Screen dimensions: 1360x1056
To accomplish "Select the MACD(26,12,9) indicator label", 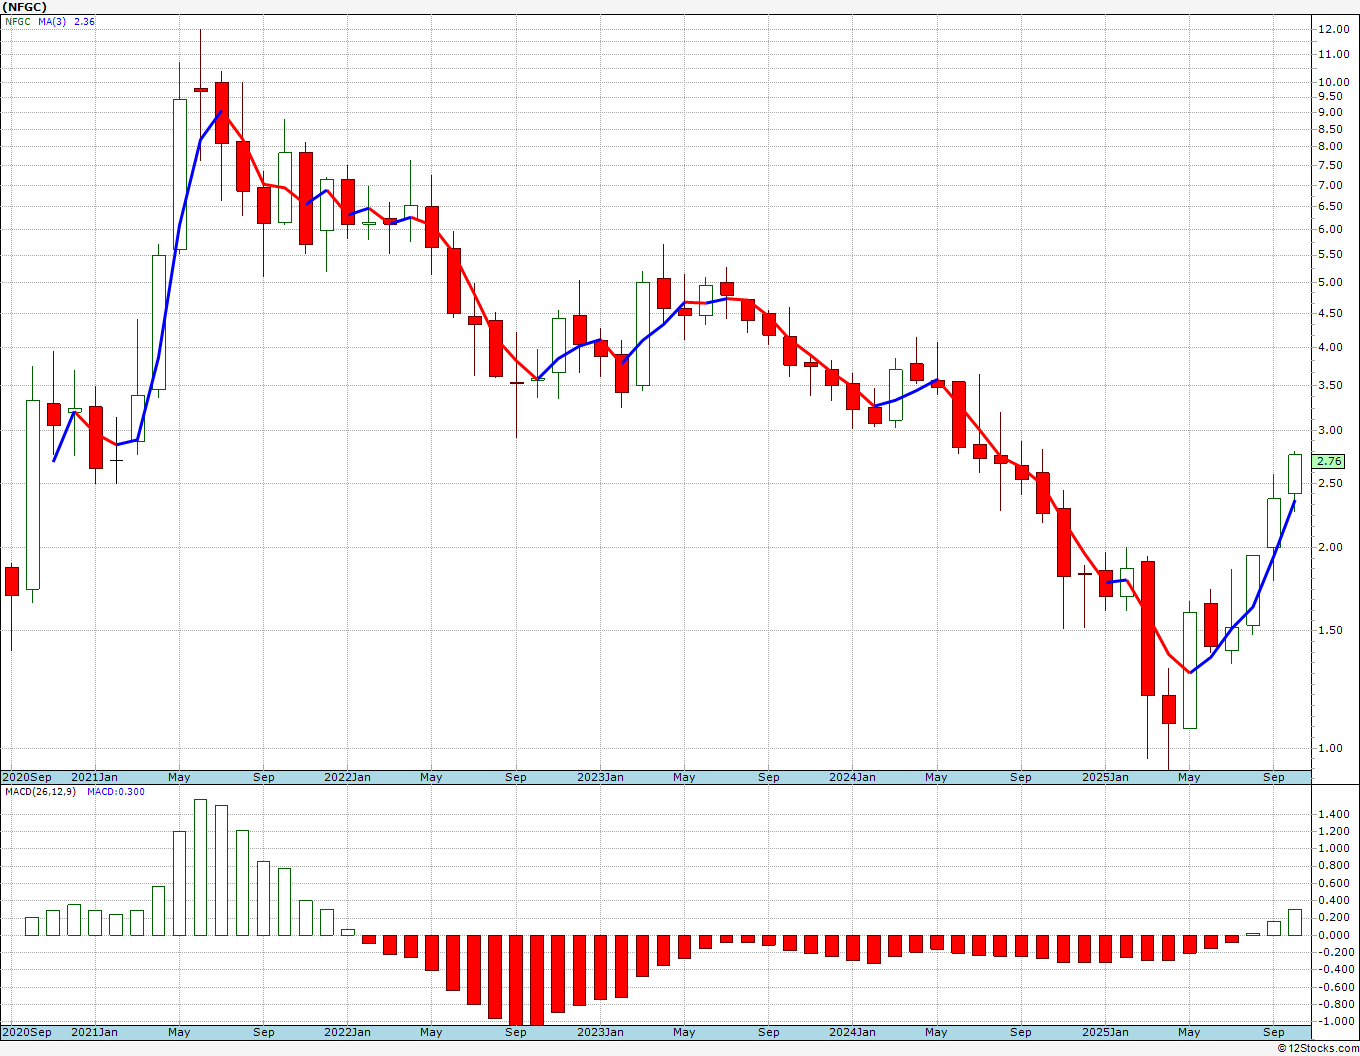I will (39, 791).
